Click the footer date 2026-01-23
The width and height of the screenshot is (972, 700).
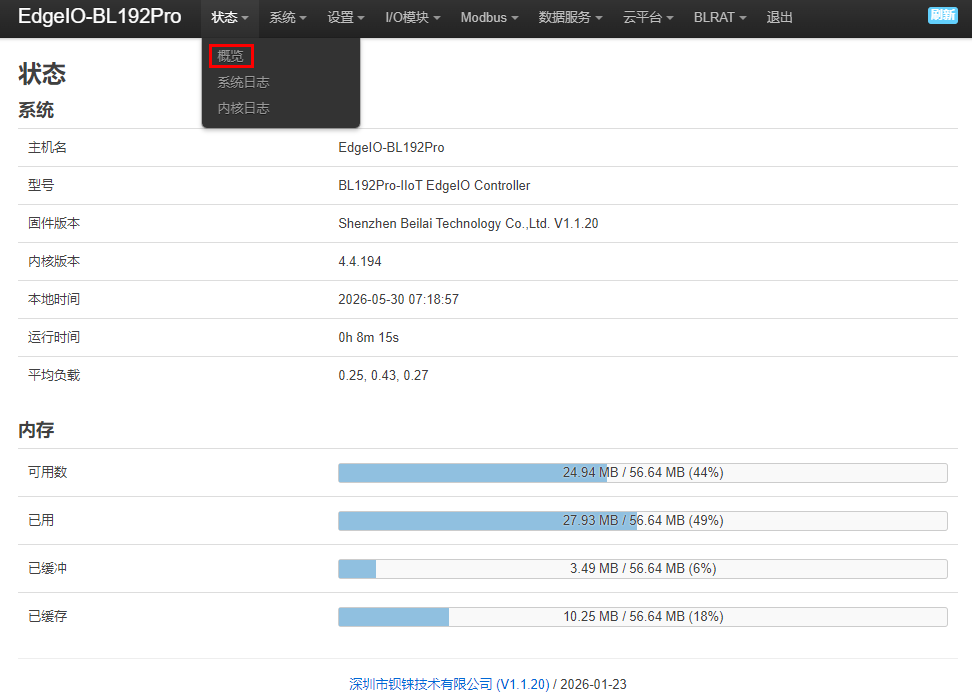[x=593, y=684]
